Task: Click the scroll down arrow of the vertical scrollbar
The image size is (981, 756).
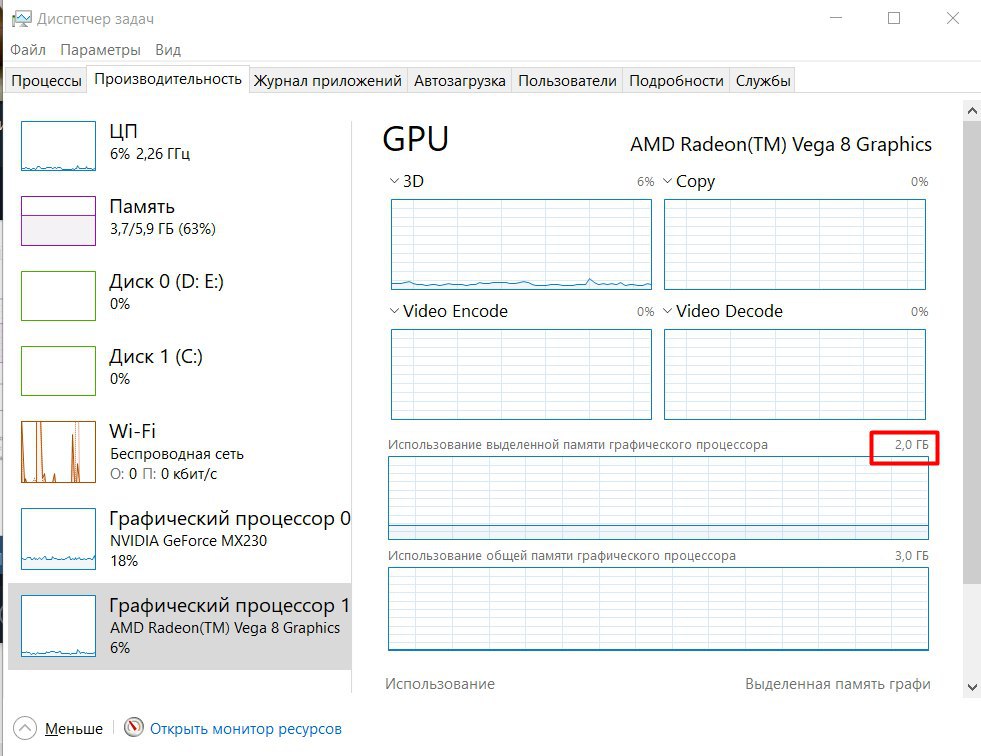Action: 972,687
